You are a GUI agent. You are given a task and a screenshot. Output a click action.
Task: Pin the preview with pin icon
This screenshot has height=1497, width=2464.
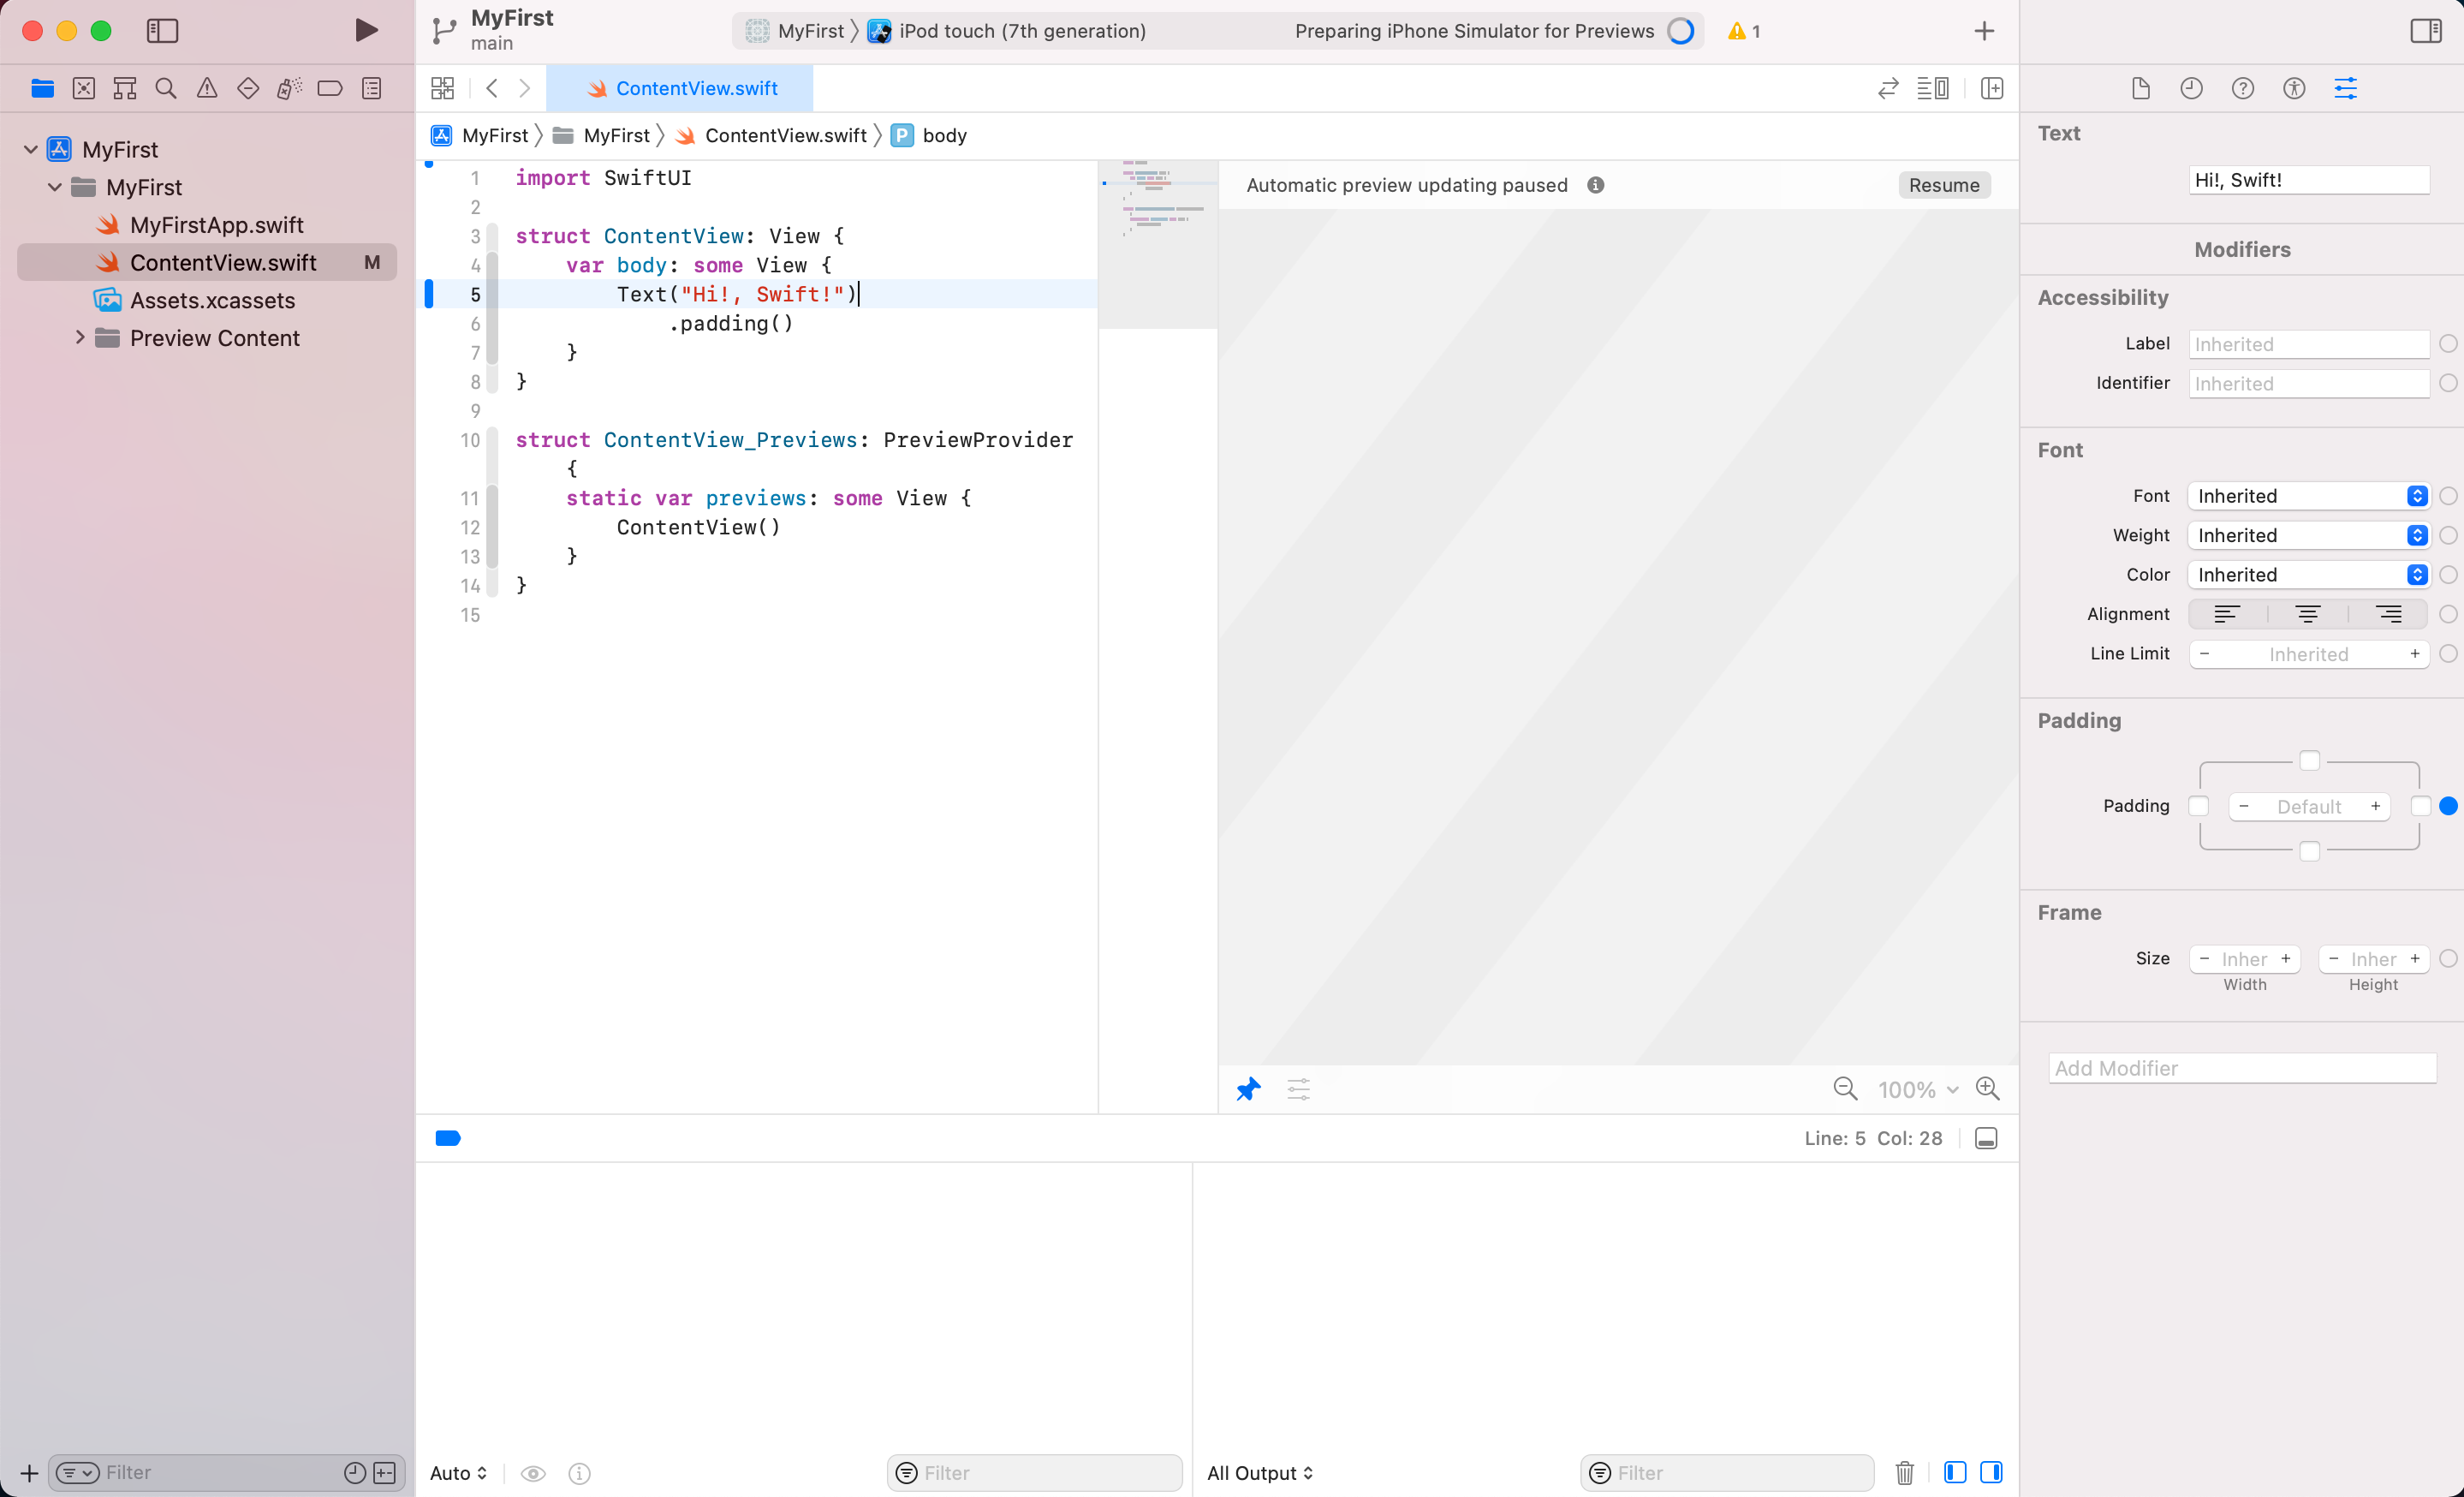pos(1248,1088)
